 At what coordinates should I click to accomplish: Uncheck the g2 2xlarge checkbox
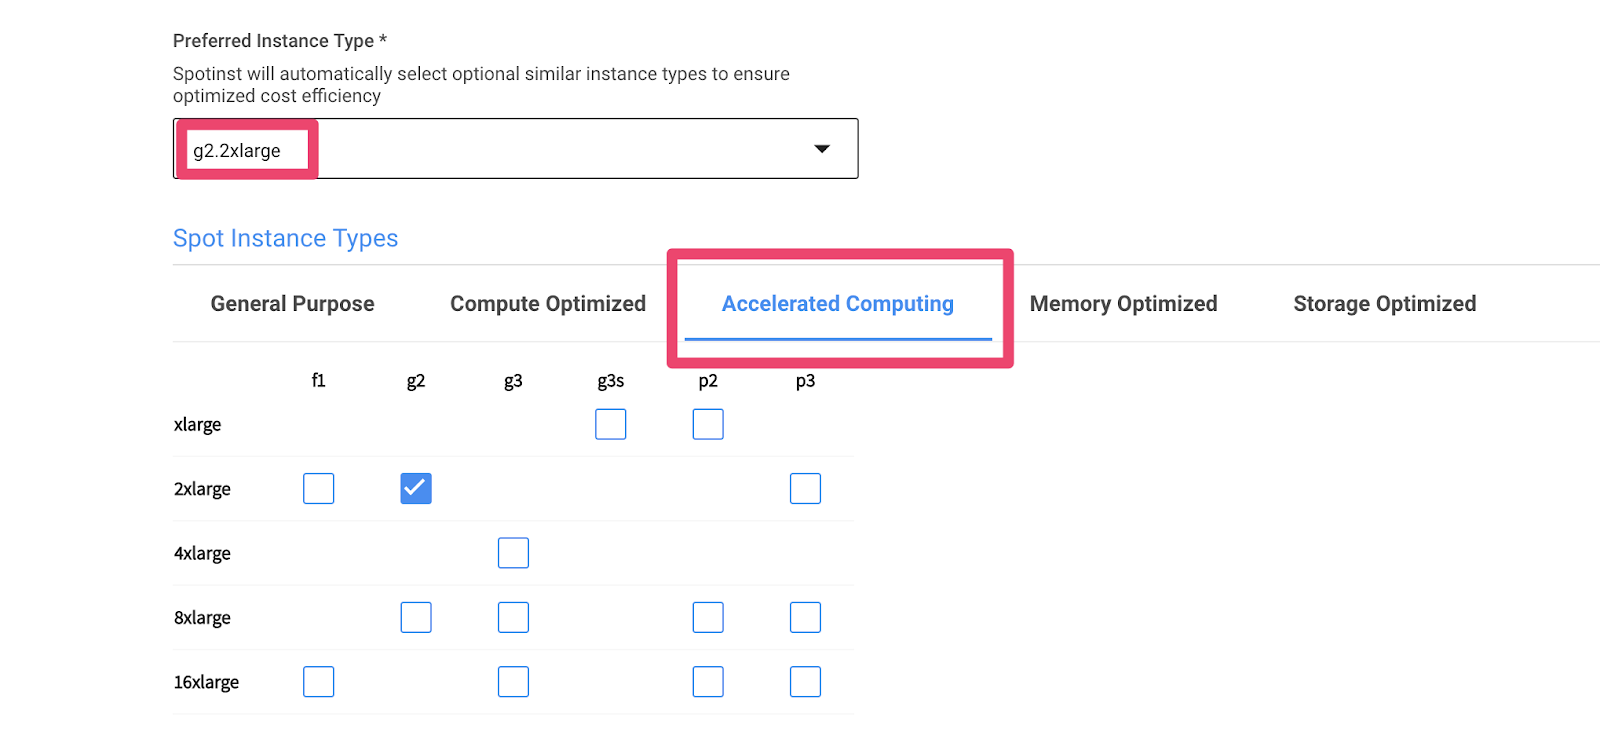(x=416, y=488)
